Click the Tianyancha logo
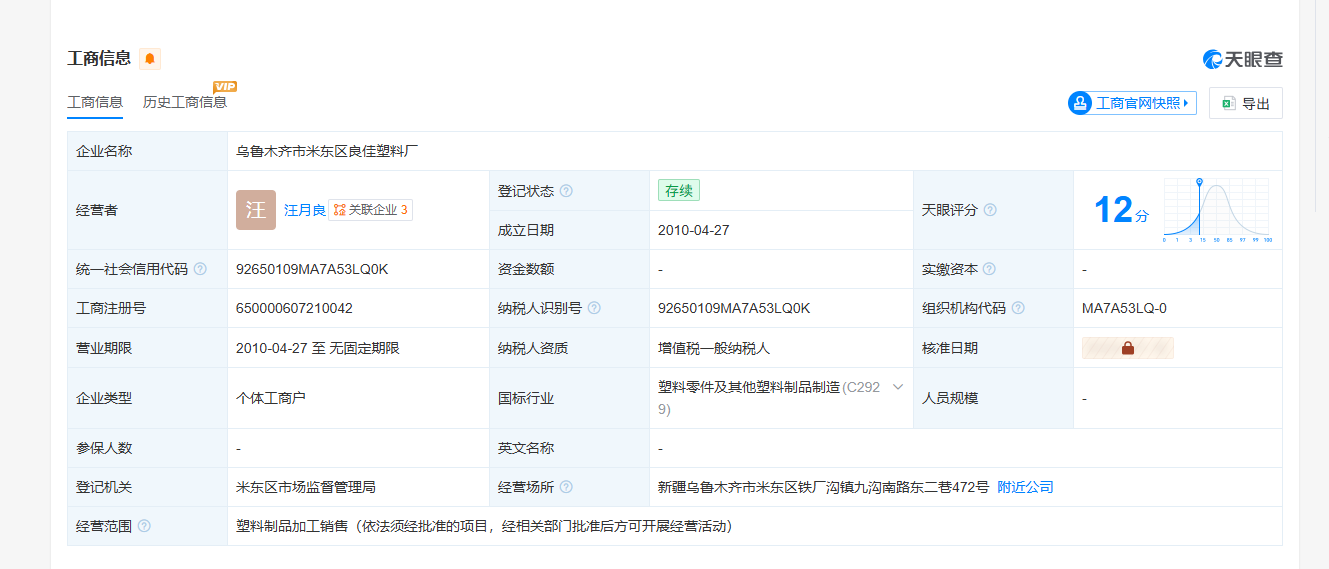This screenshot has width=1329, height=569. point(1242,59)
